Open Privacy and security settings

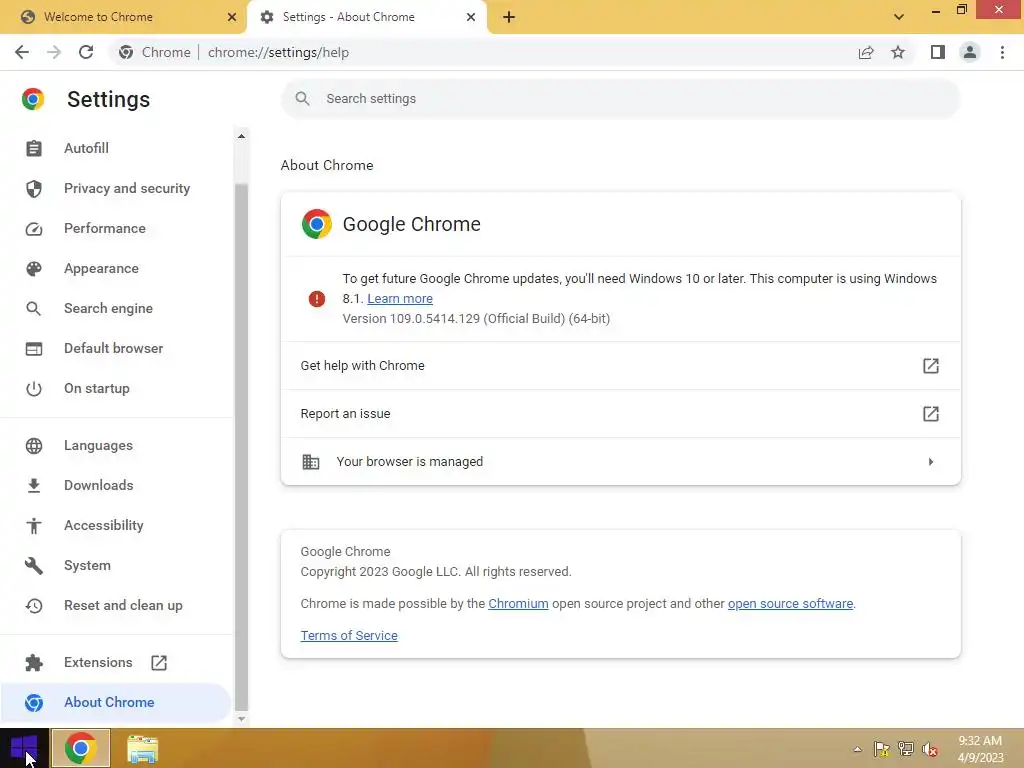coord(116,189)
